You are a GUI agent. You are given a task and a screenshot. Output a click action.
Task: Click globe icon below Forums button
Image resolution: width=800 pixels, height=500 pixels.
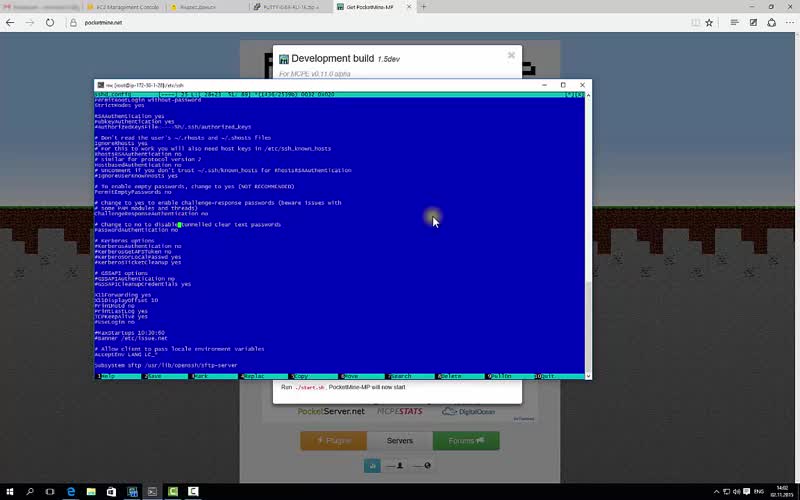(x=427, y=465)
